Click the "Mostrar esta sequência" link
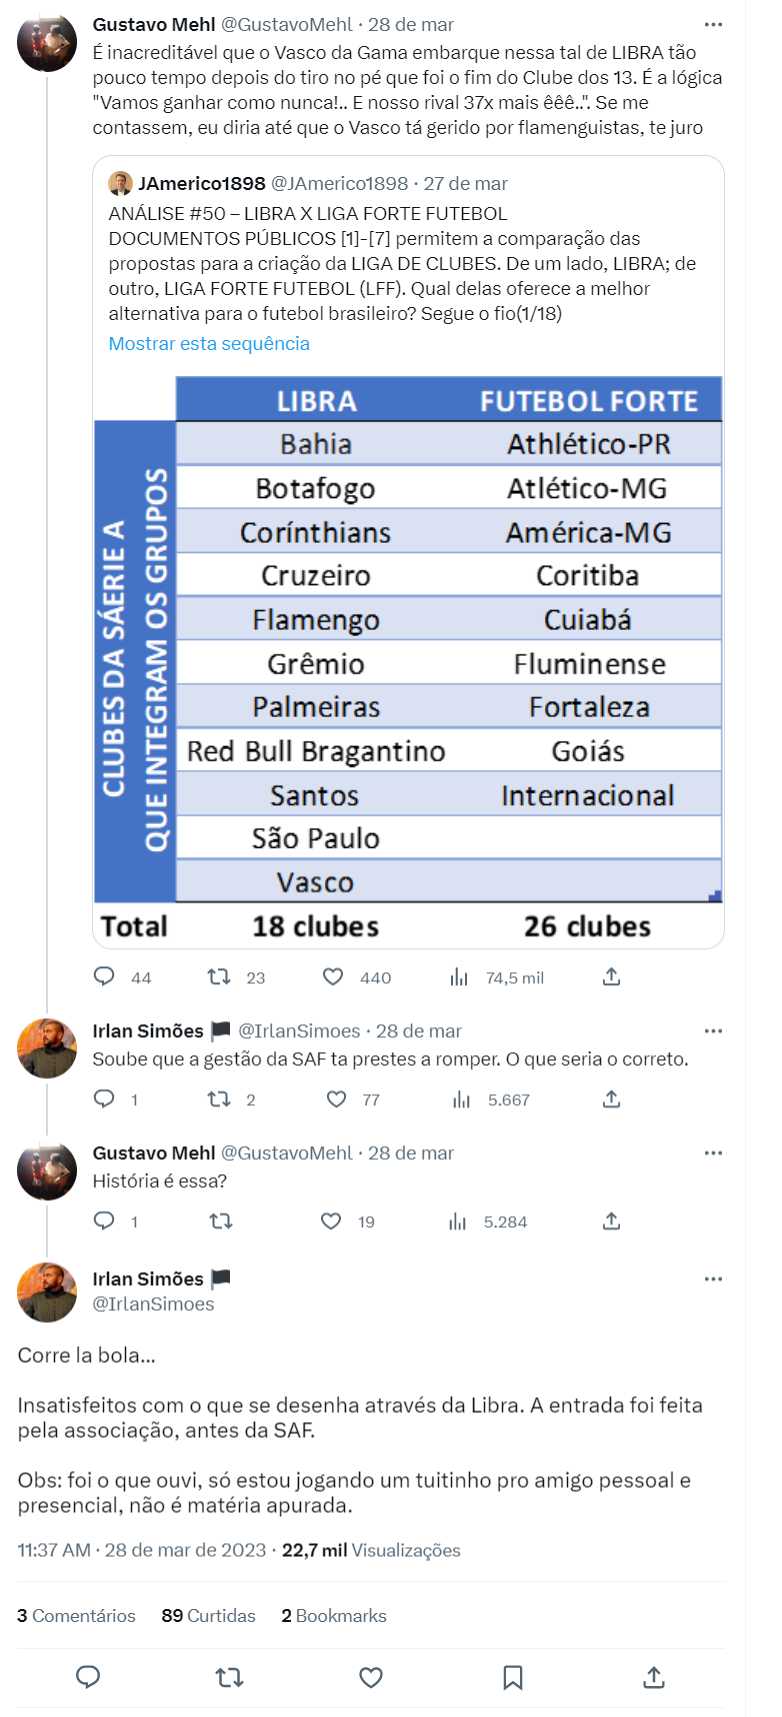The height and width of the screenshot is (1717, 782). (x=209, y=343)
